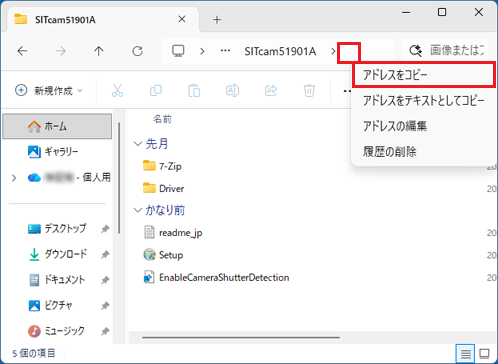Click the Paste clipboard icon
This screenshot has width=498, height=364.
(x=194, y=90)
